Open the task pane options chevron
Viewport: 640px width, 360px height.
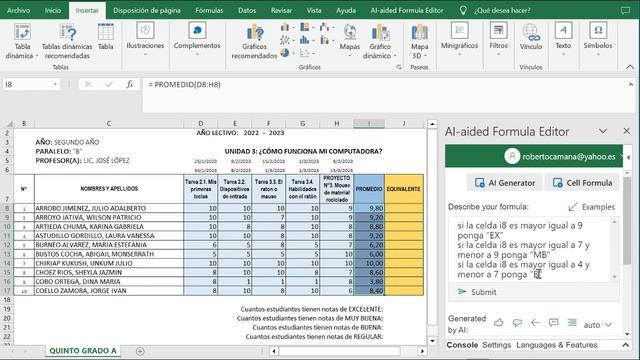[603, 131]
